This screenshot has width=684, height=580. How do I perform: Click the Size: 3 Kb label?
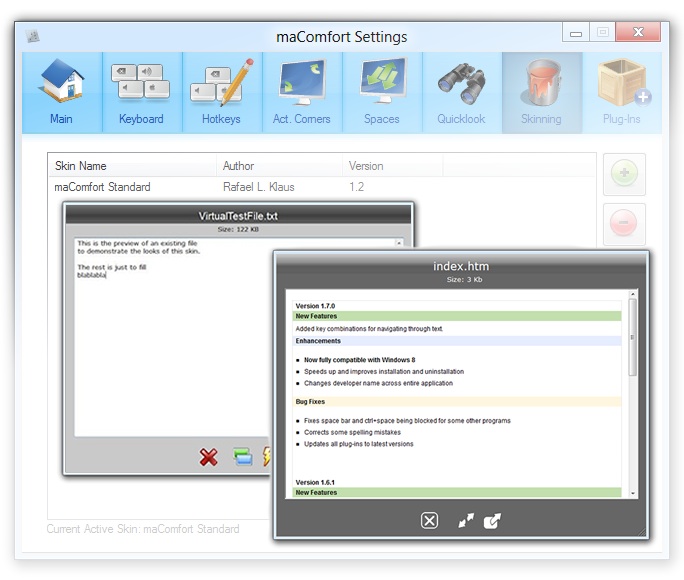[465, 280]
